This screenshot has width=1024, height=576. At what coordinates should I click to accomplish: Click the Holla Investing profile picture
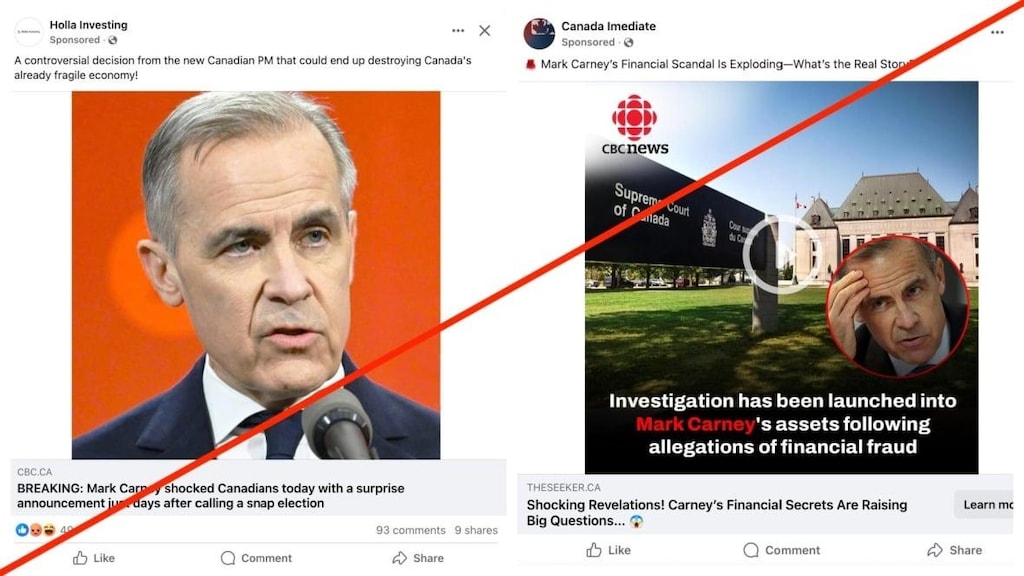(27, 31)
